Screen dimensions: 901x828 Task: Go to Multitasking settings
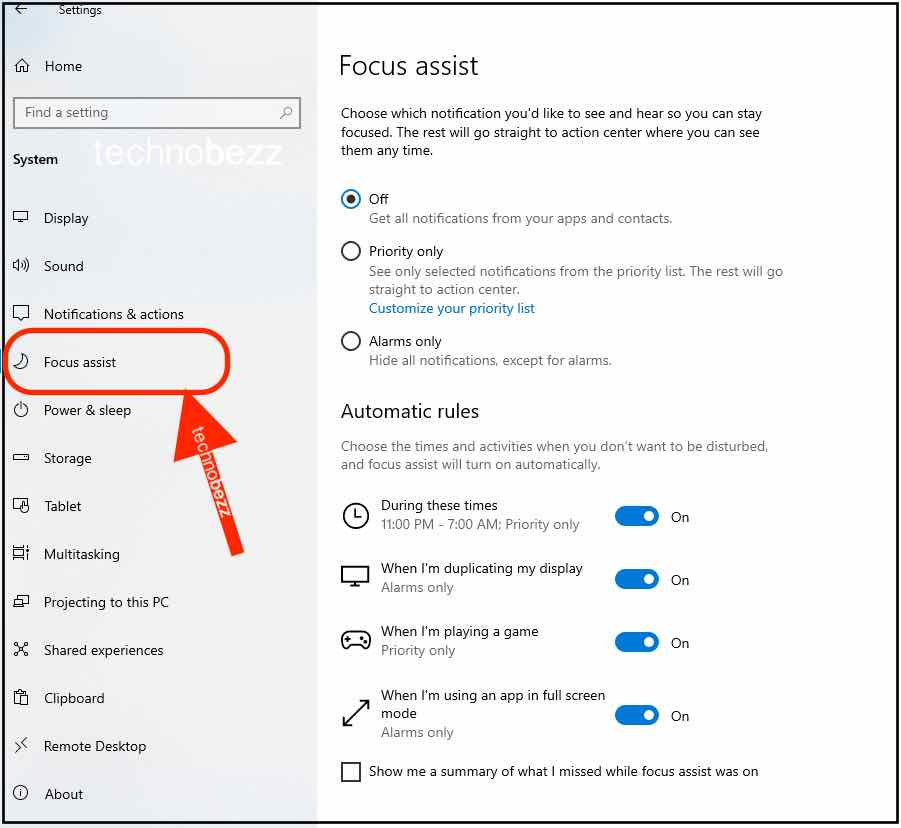(x=82, y=554)
